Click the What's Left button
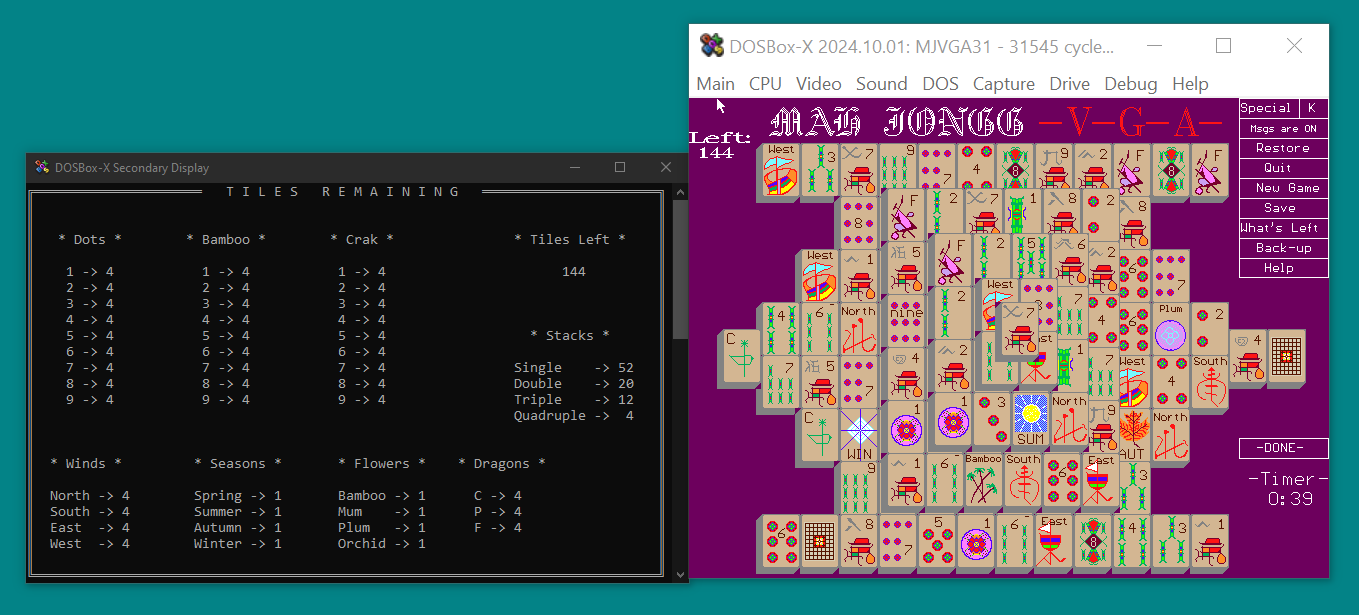 [1283, 228]
